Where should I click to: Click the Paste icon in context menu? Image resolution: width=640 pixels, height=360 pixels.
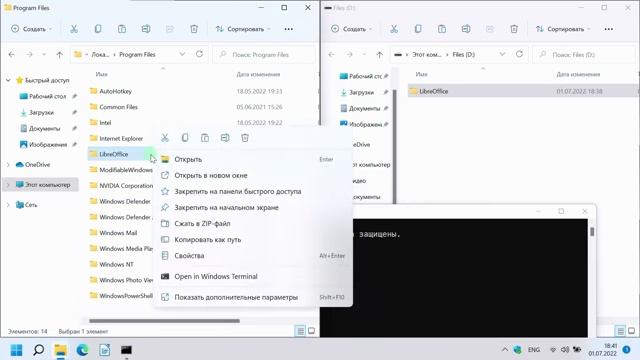(205, 138)
